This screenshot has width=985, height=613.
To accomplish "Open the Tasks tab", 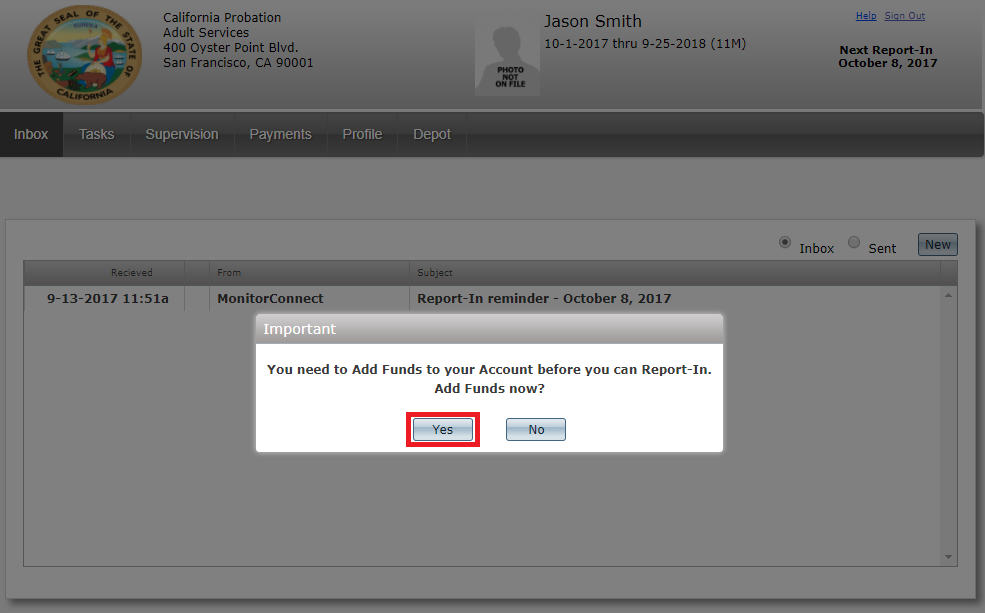I will pyautogui.click(x=96, y=134).
